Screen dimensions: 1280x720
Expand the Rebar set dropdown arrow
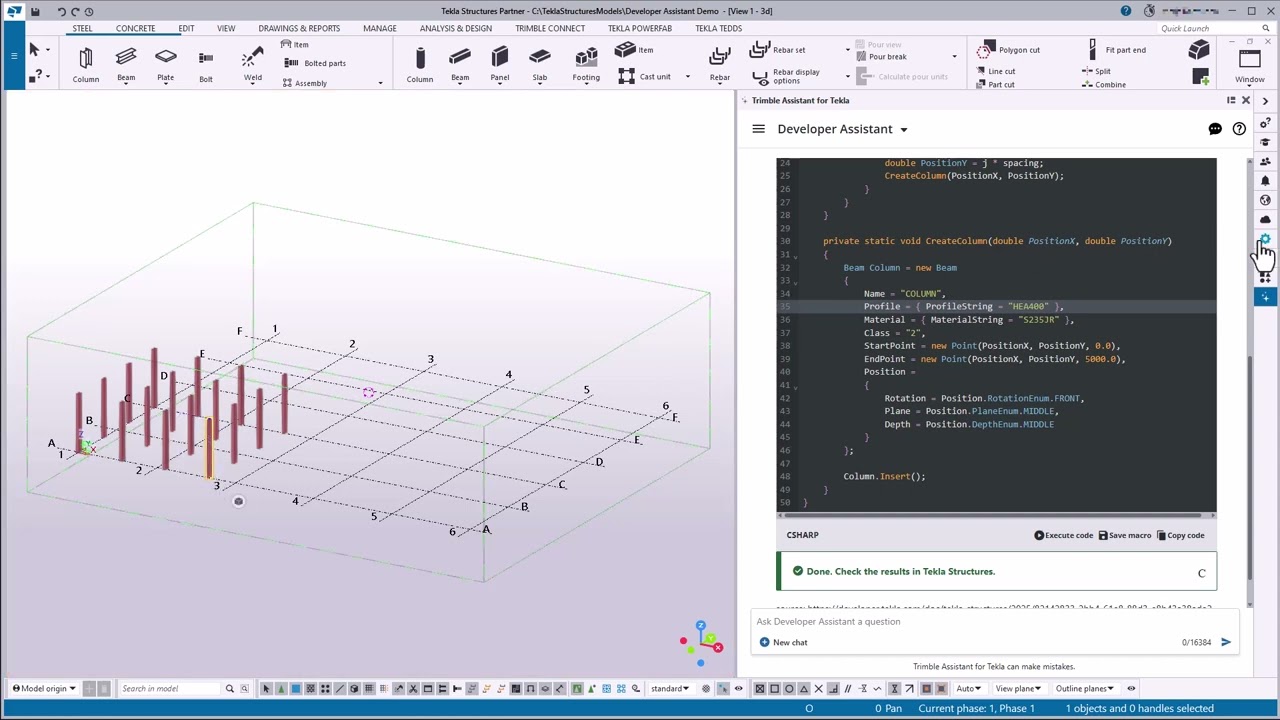coord(847,50)
